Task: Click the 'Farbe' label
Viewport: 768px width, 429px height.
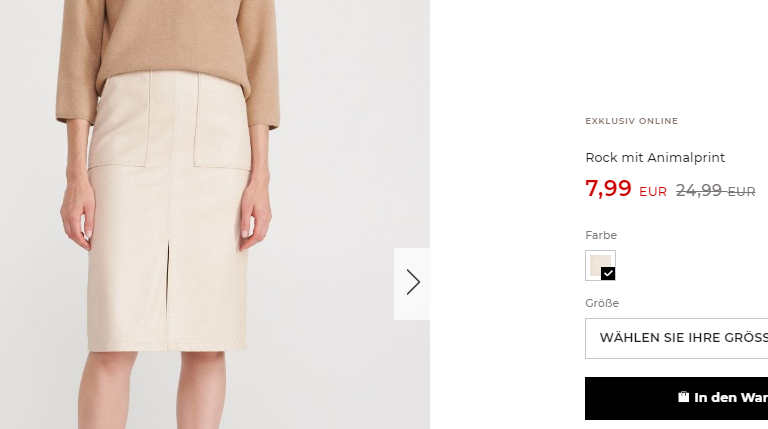Action: click(x=601, y=235)
